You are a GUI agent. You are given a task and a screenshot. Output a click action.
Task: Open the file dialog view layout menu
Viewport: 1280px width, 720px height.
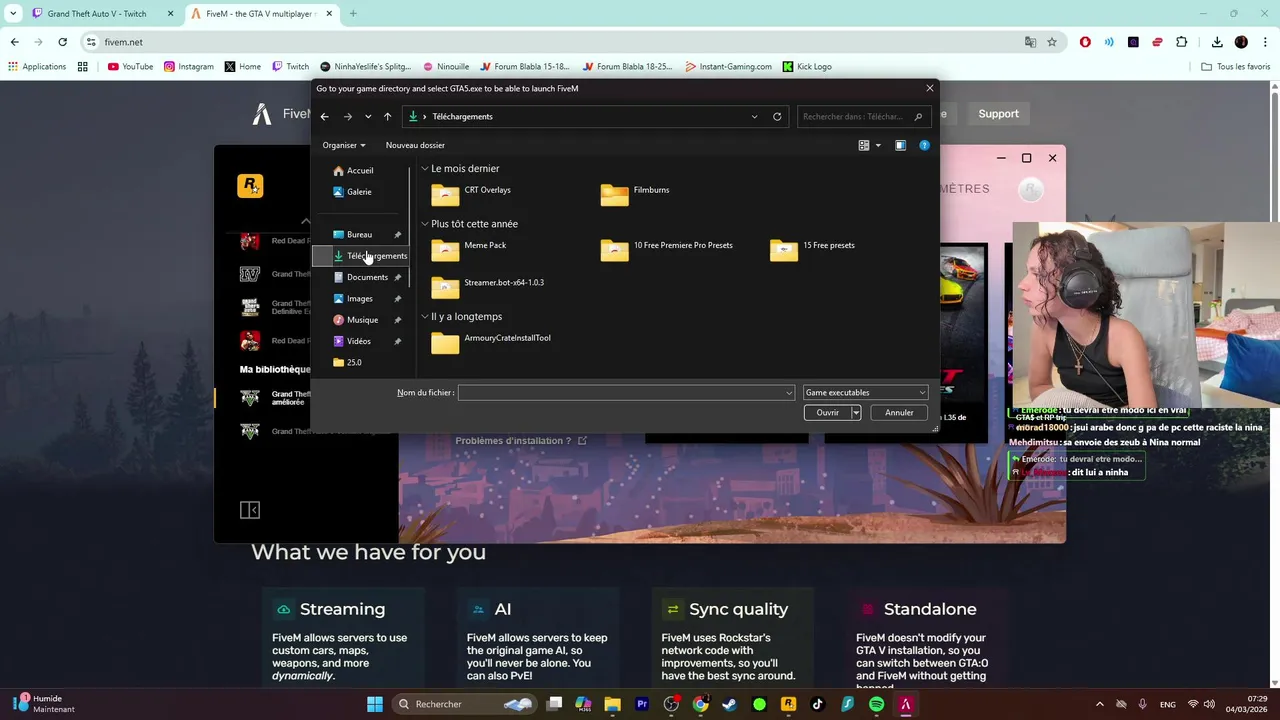[869, 145]
